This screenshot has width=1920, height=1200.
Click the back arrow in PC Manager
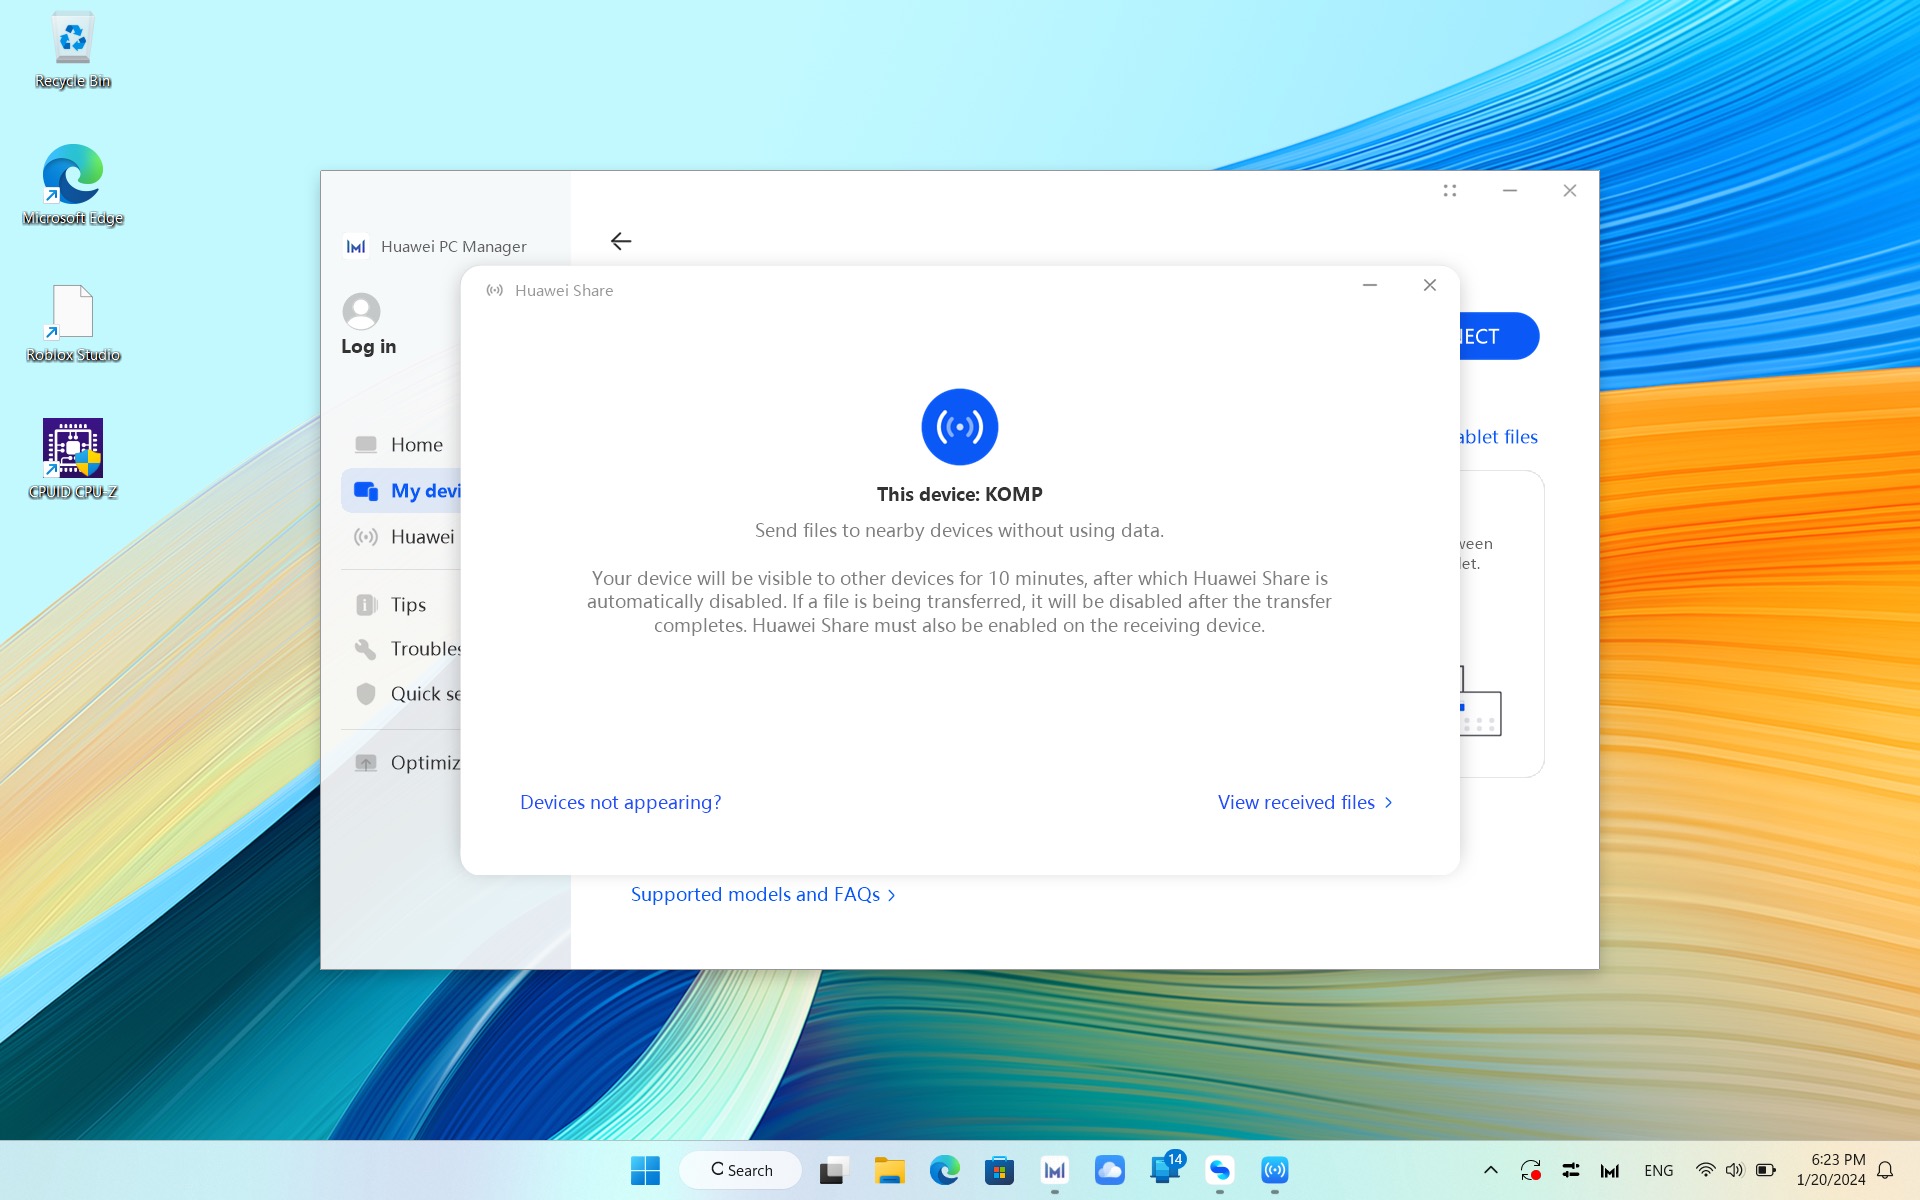pos(621,241)
